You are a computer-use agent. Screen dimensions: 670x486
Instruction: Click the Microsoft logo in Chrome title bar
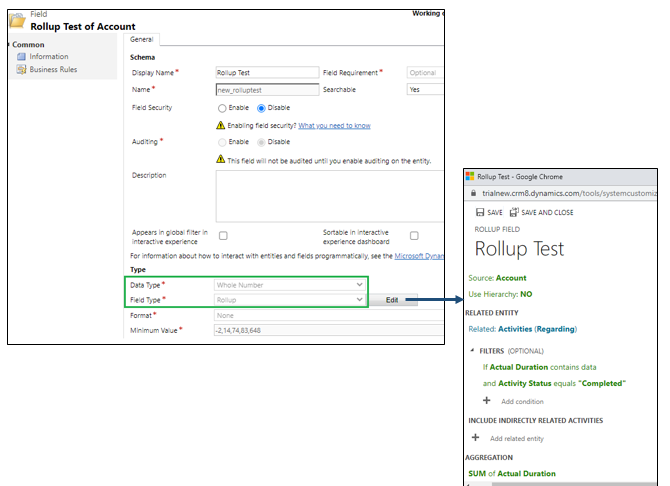coord(470,176)
